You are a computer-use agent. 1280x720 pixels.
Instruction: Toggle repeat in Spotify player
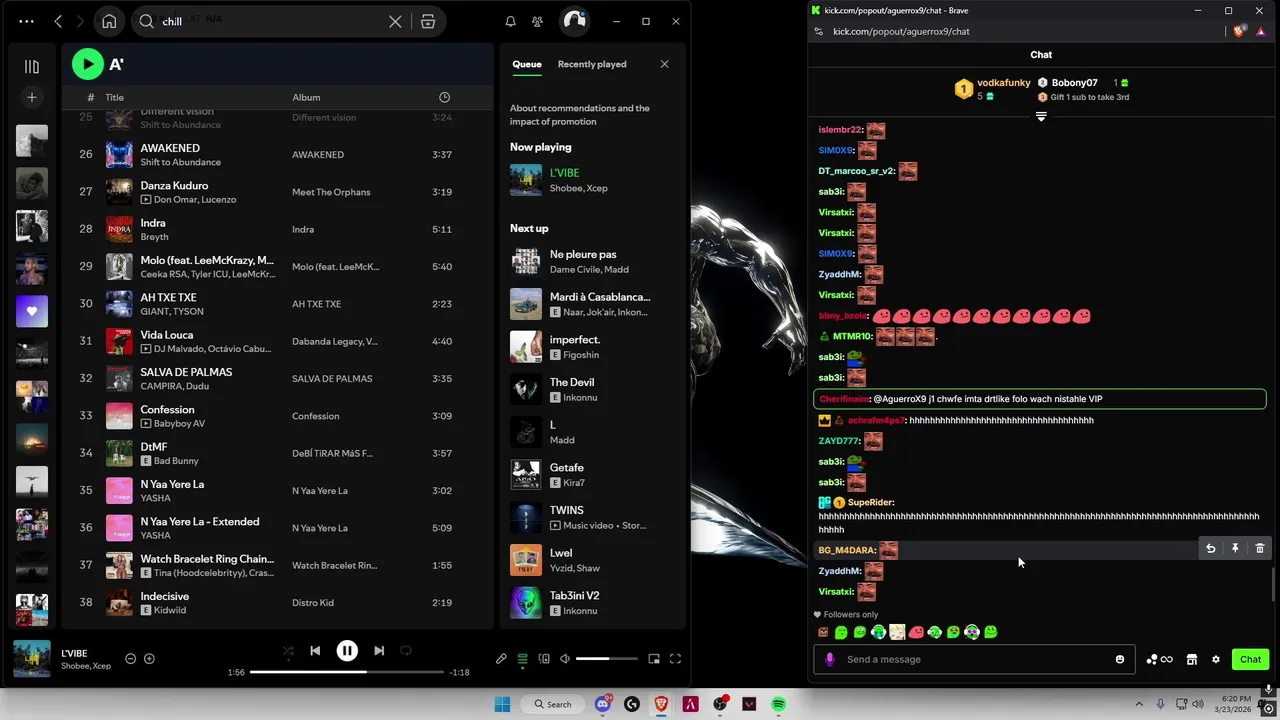(406, 651)
